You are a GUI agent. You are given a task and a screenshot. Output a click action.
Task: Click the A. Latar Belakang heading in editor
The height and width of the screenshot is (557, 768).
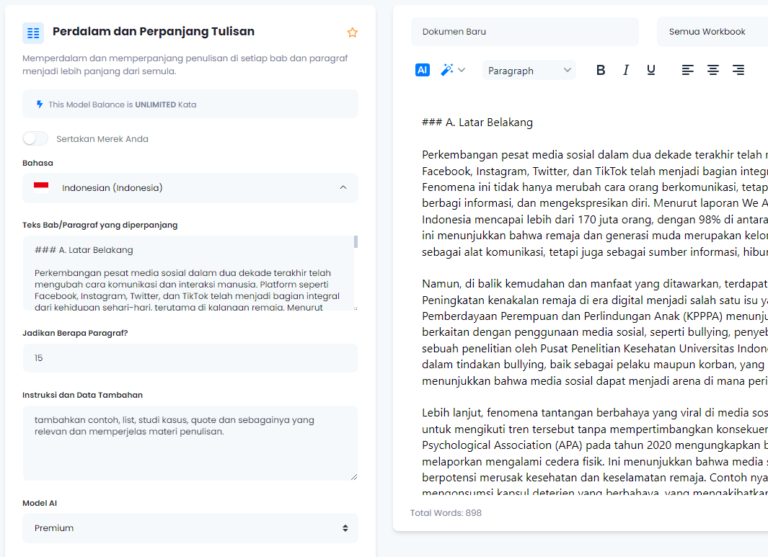[x=477, y=122]
